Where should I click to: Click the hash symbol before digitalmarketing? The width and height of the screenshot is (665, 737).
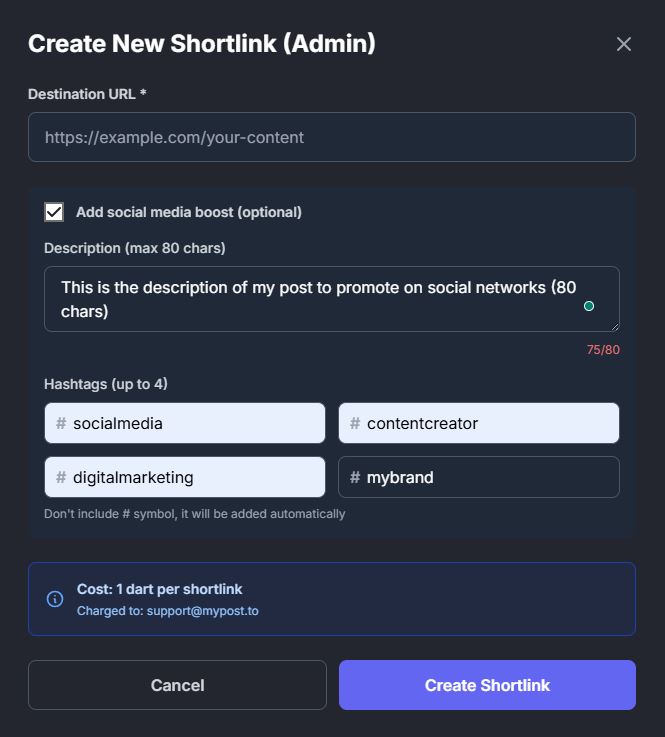(61, 477)
